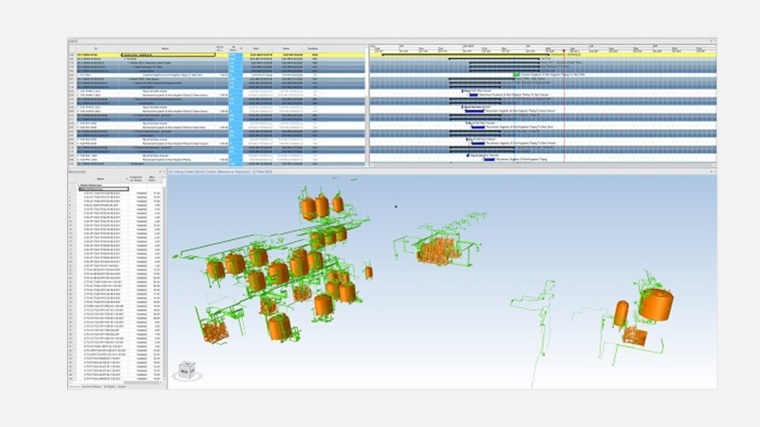Click the ID column header in the Gantt table
760x427 pixels.
[95, 48]
